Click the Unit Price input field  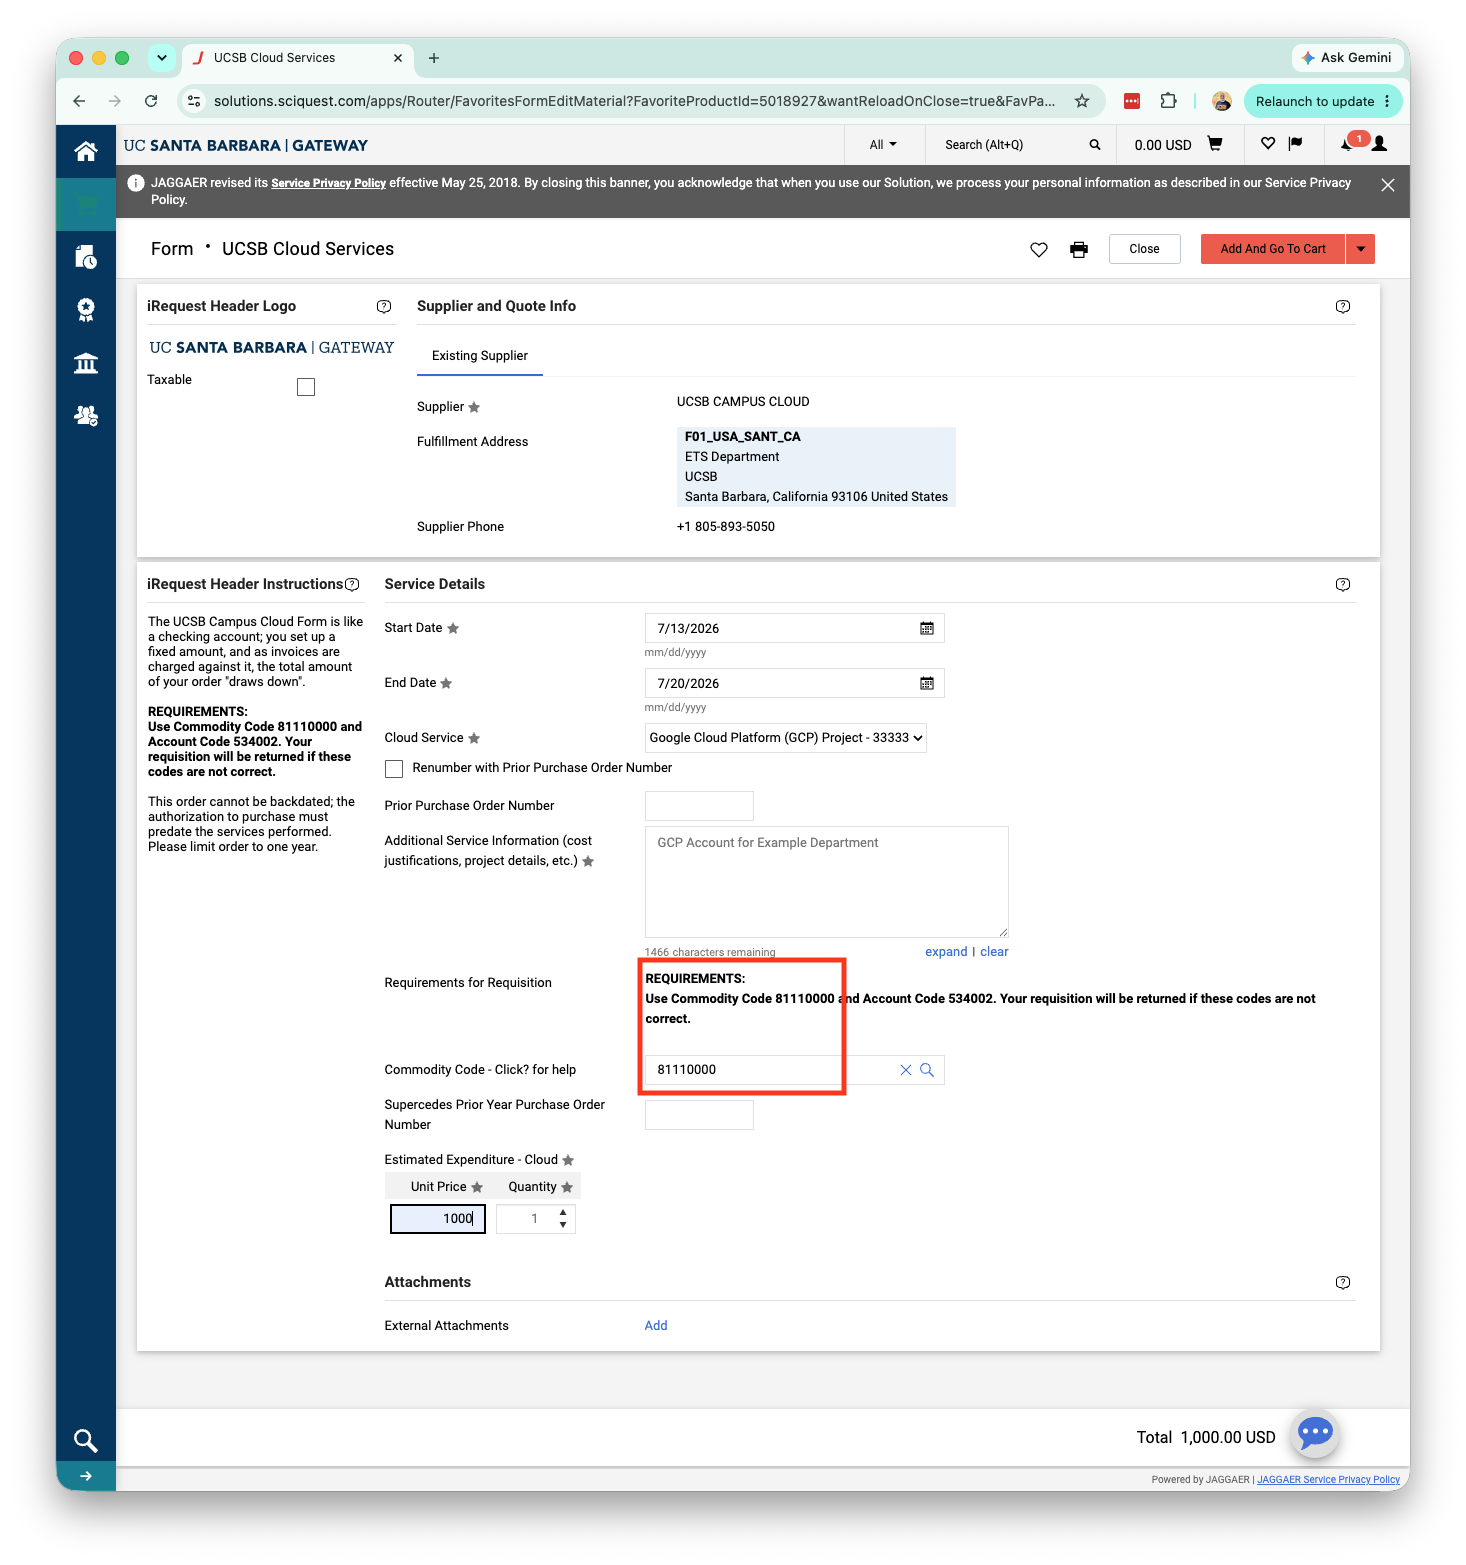point(438,1219)
